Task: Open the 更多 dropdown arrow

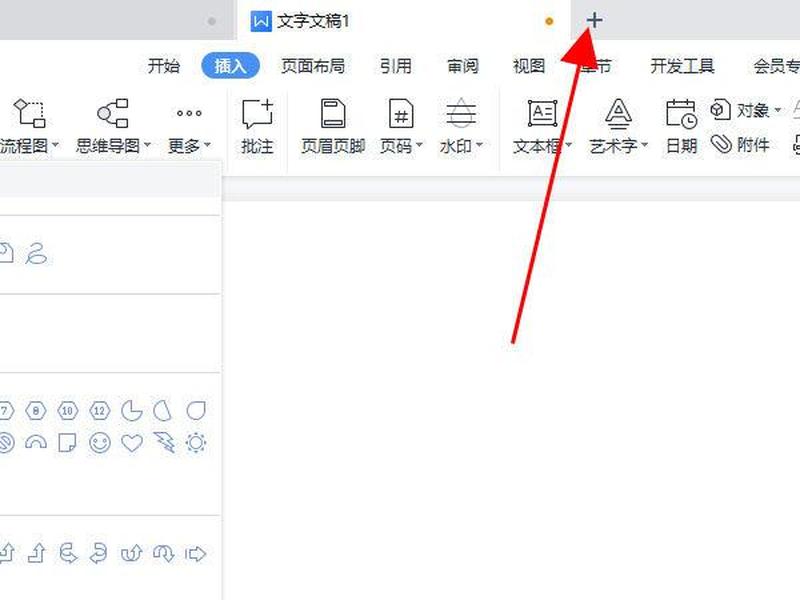Action: [207, 145]
